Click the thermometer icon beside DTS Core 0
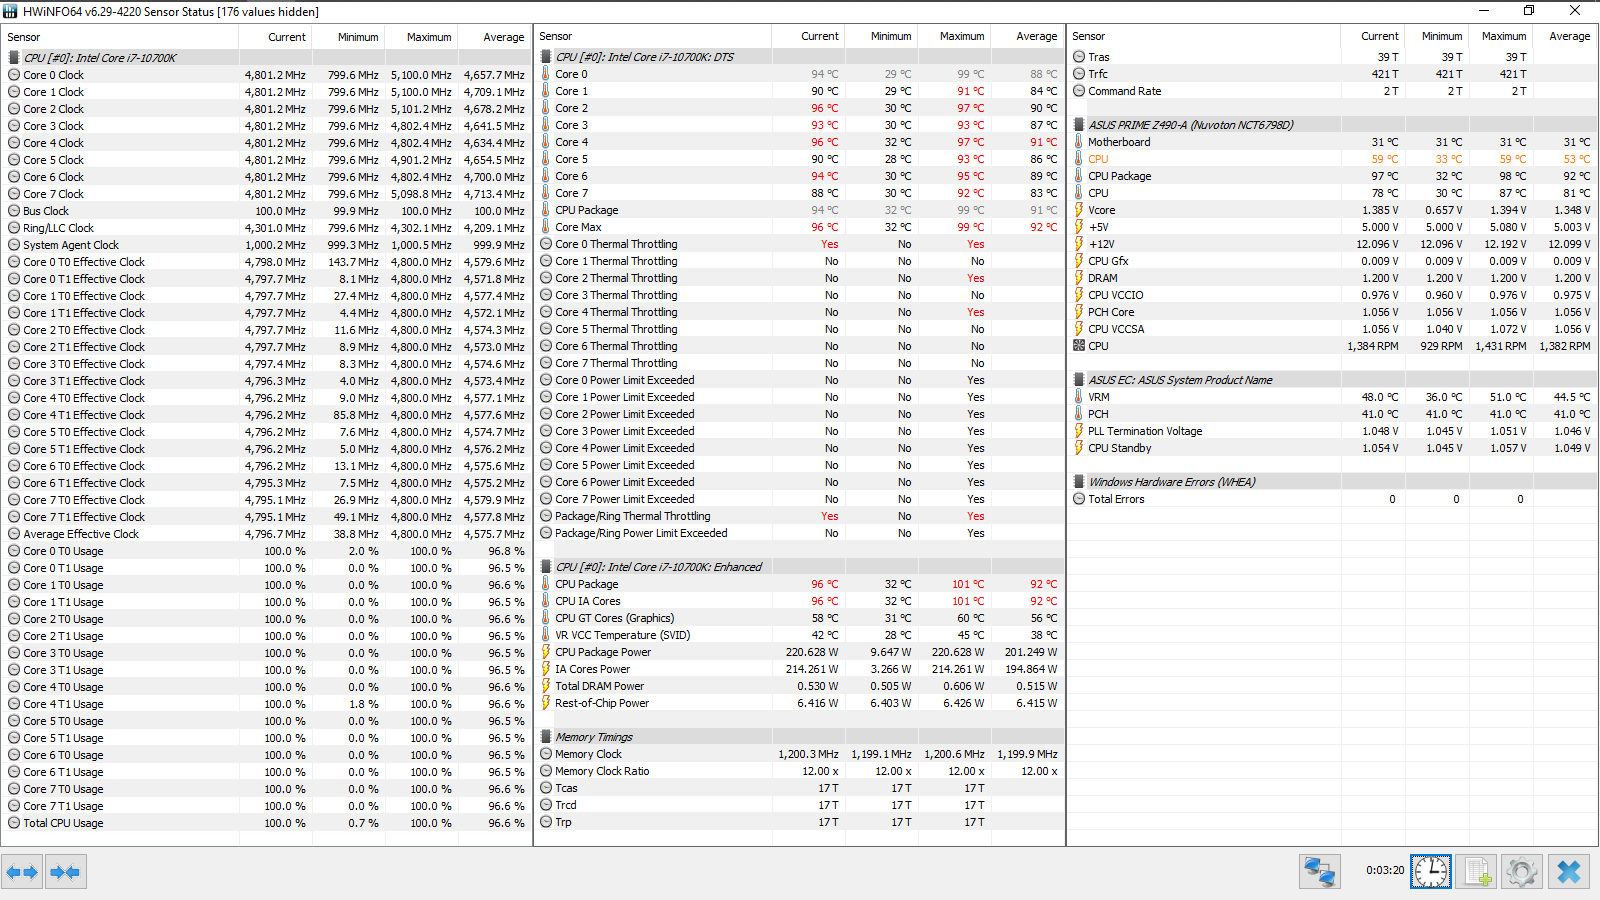1600x900 pixels. point(546,74)
